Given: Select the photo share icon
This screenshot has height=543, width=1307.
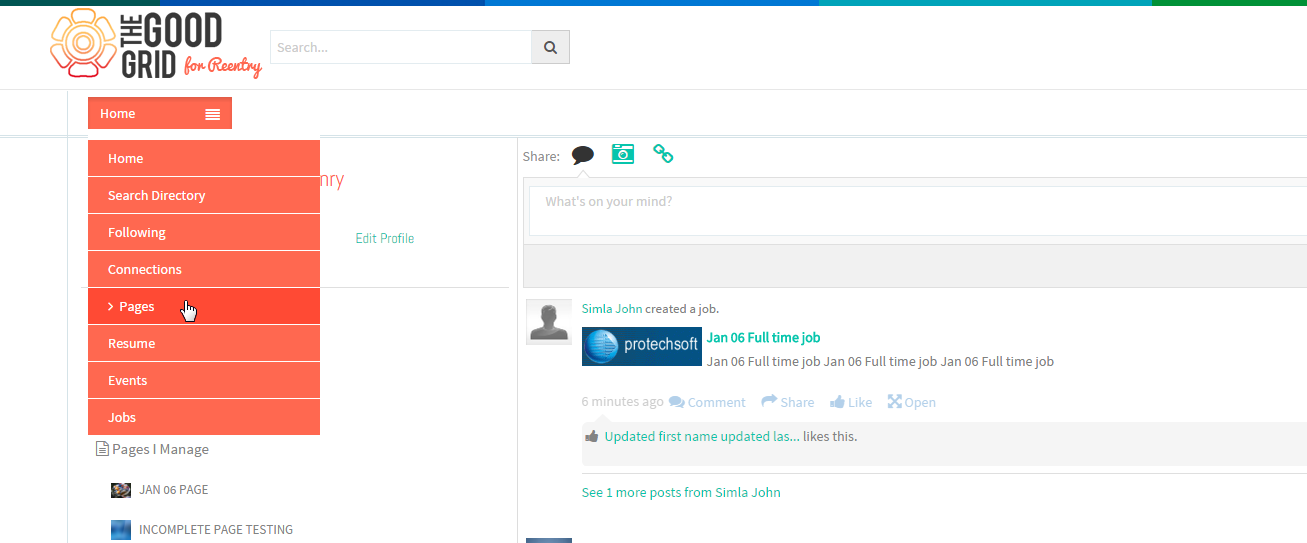Looking at the screenshot, I should pos(623,154).
